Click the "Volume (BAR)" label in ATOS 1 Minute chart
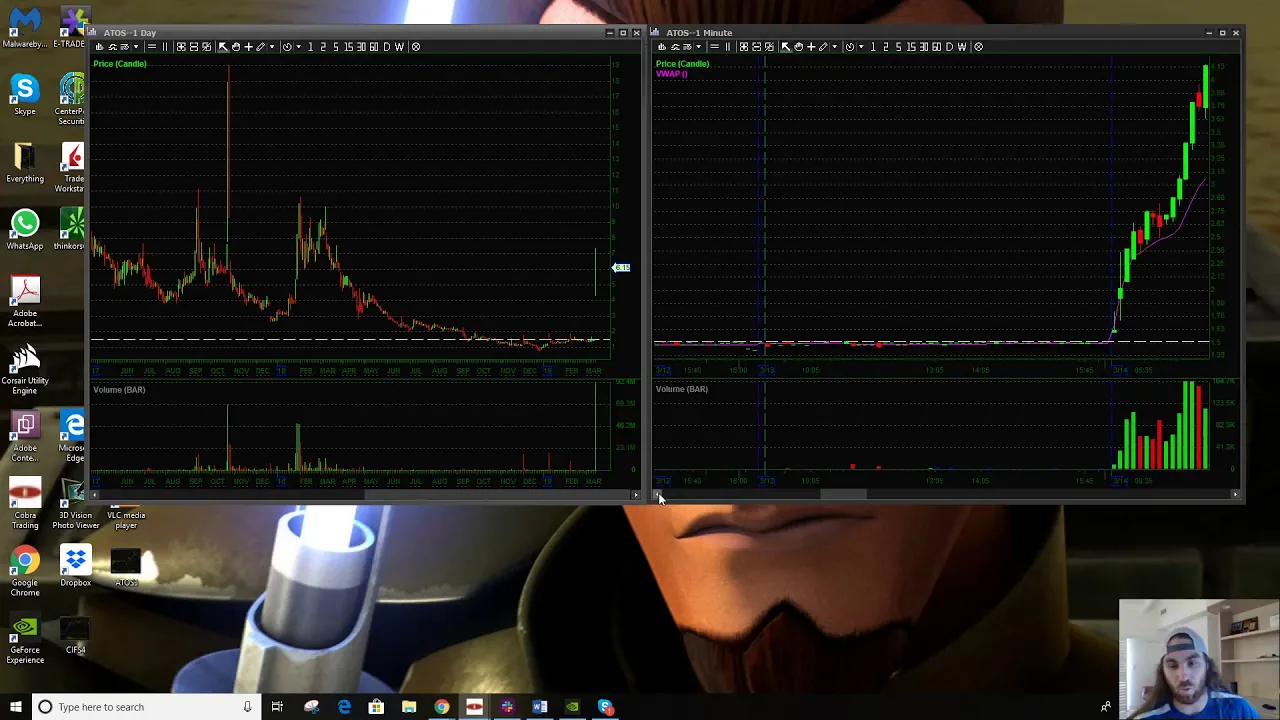The image size is (1280, 720). pyautogui.click(x=682, y=389)
